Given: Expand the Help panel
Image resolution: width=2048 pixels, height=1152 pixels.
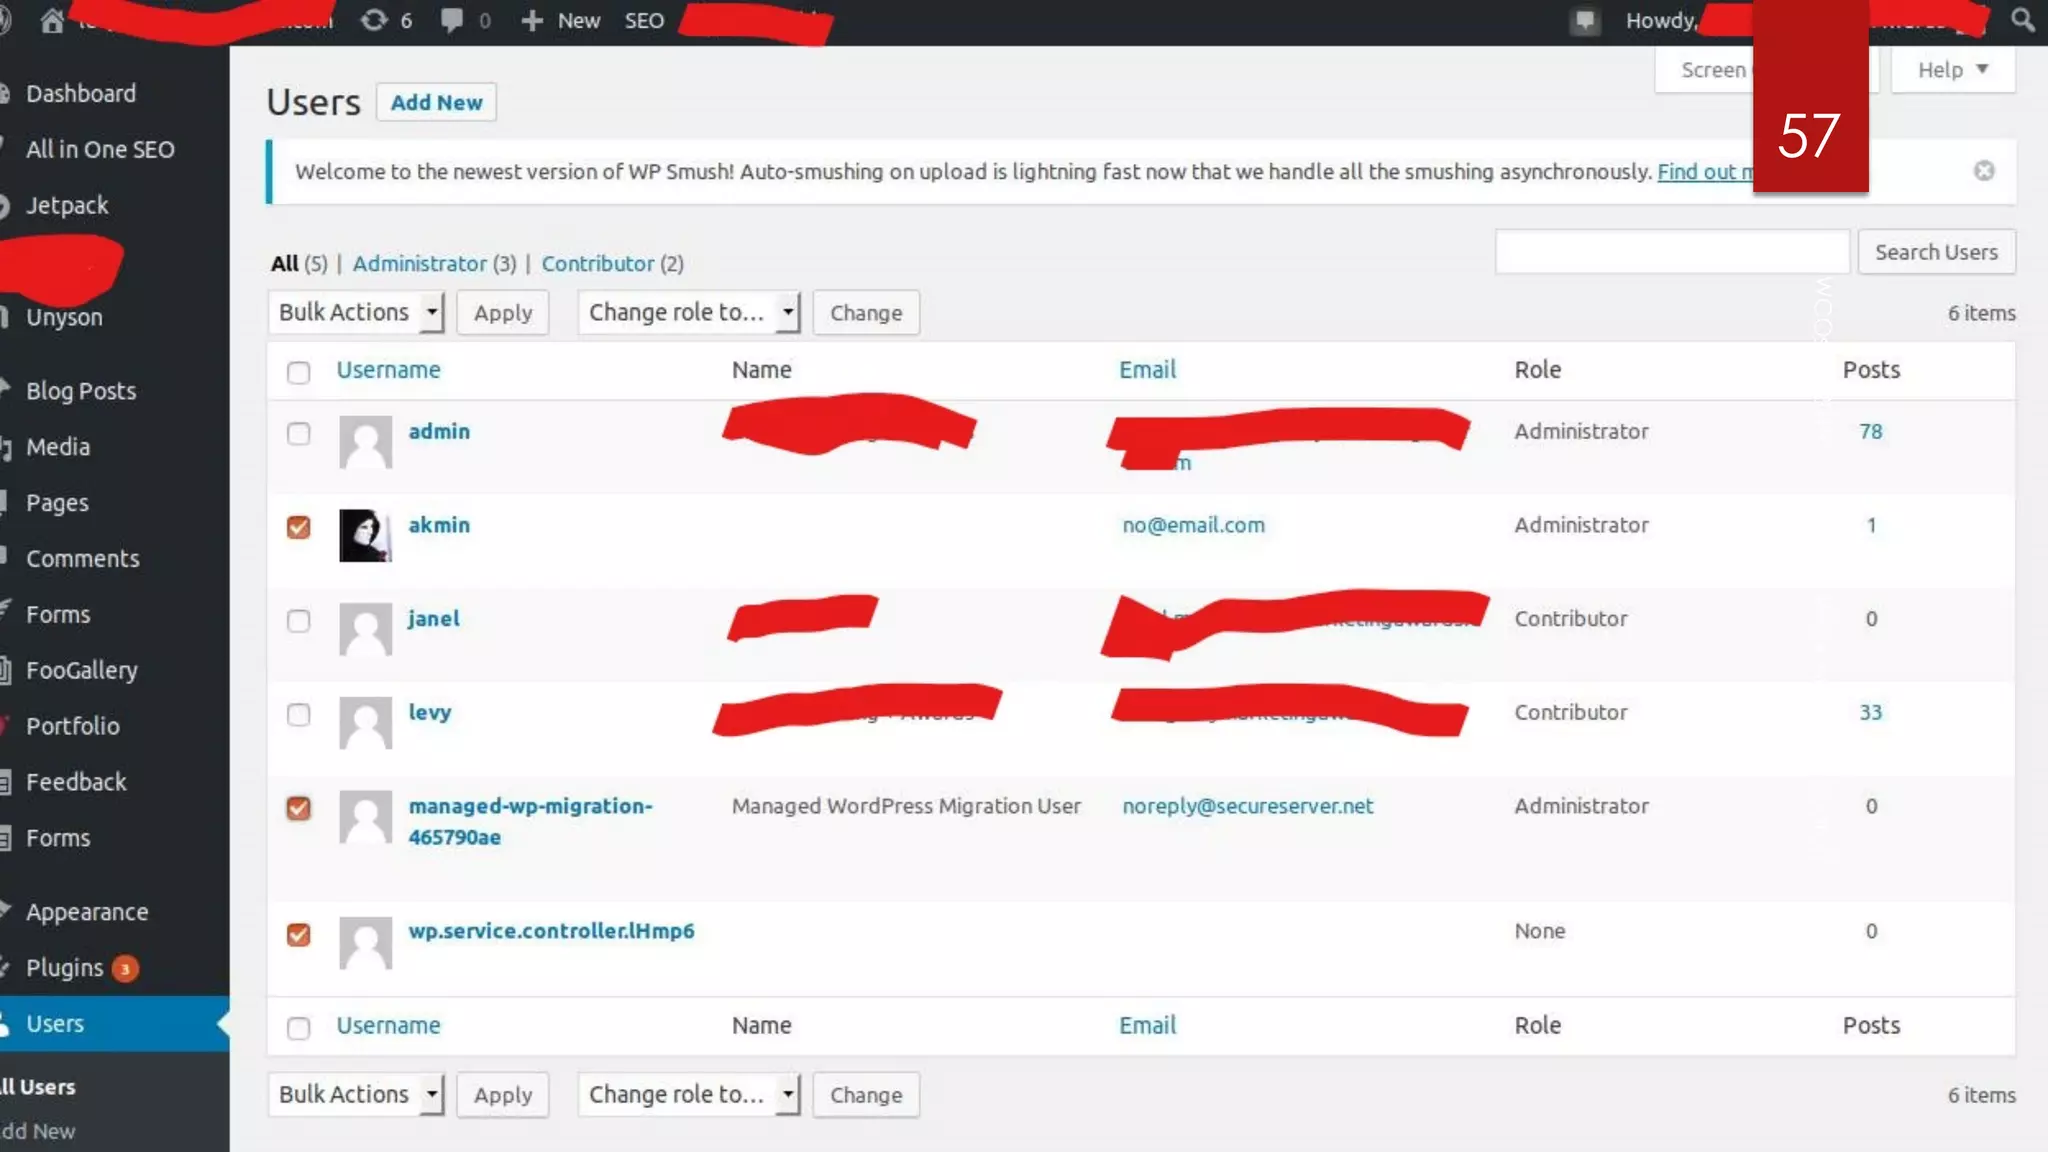Looking at the screenshot, I should (1952, 70).
